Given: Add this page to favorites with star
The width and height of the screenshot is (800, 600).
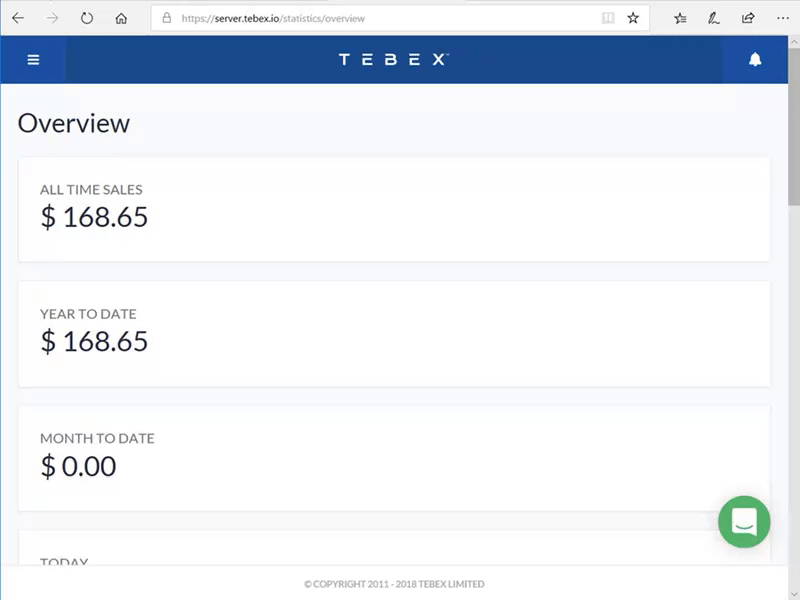Looking at the screenshot, I should click(x=633, y=18).
